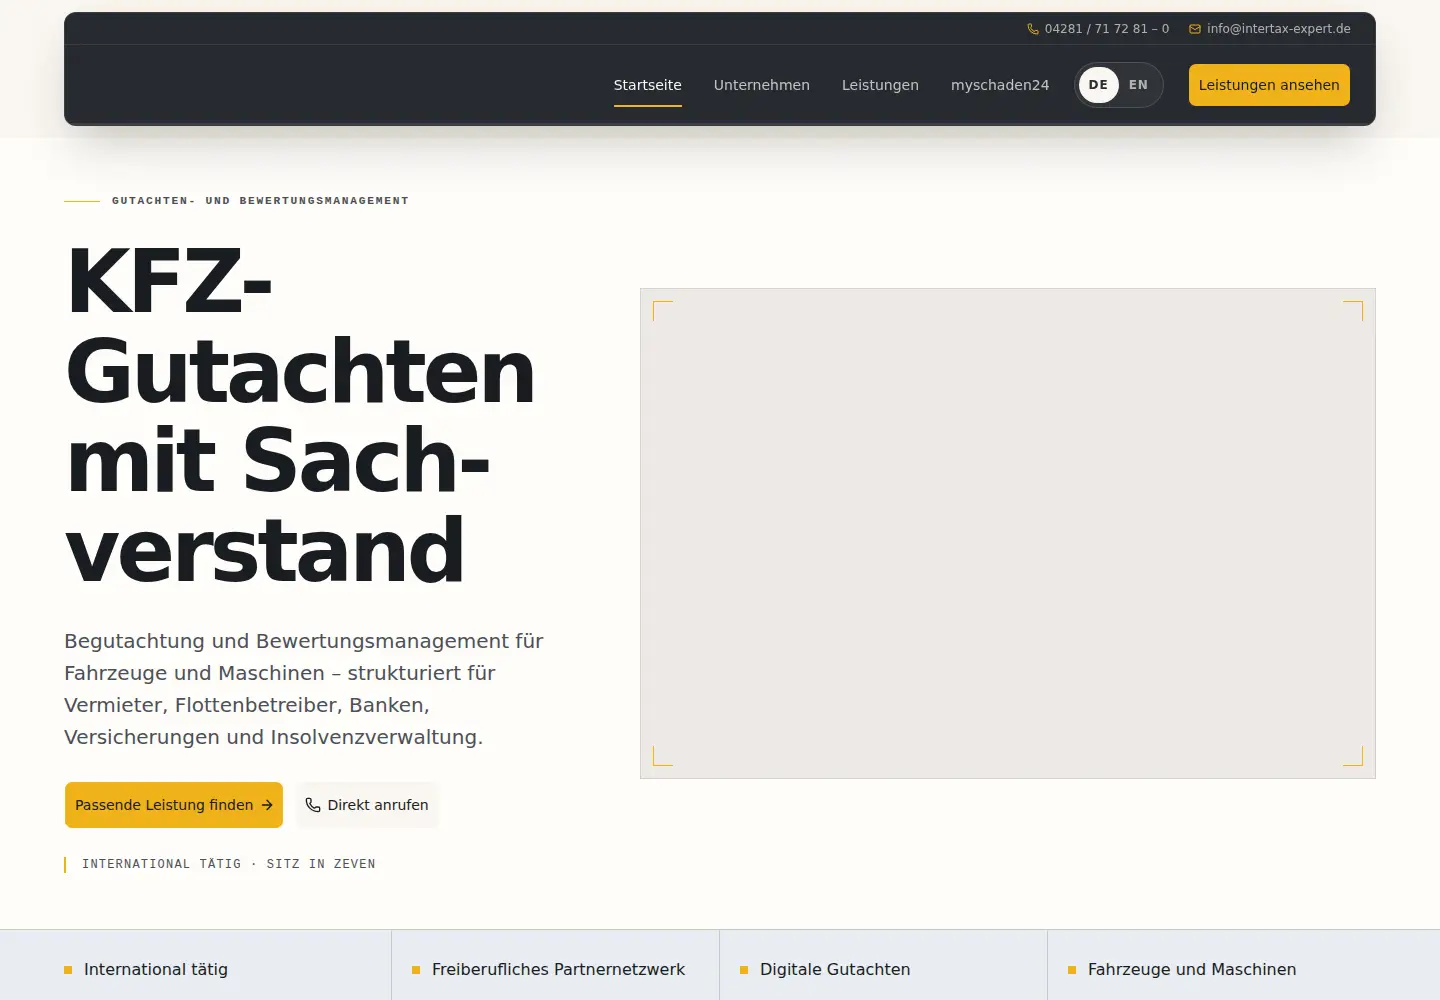
Task: Call the number 04281 / 71 72 81 – 0
Action: point(1098,29)
